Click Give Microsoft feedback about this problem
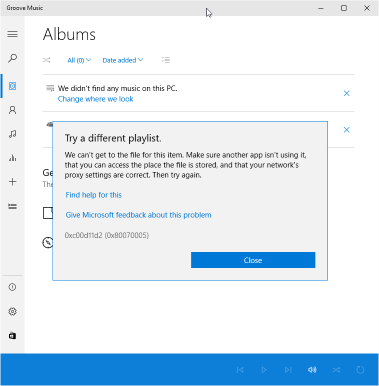The image size is (379, 386). point(138,215)
